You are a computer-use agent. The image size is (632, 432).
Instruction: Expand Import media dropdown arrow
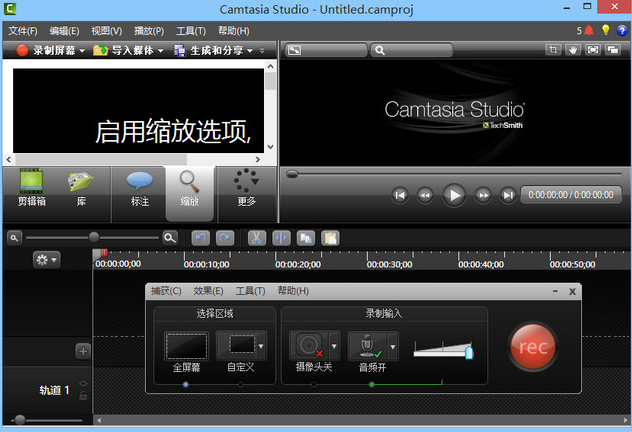[160, 51]
